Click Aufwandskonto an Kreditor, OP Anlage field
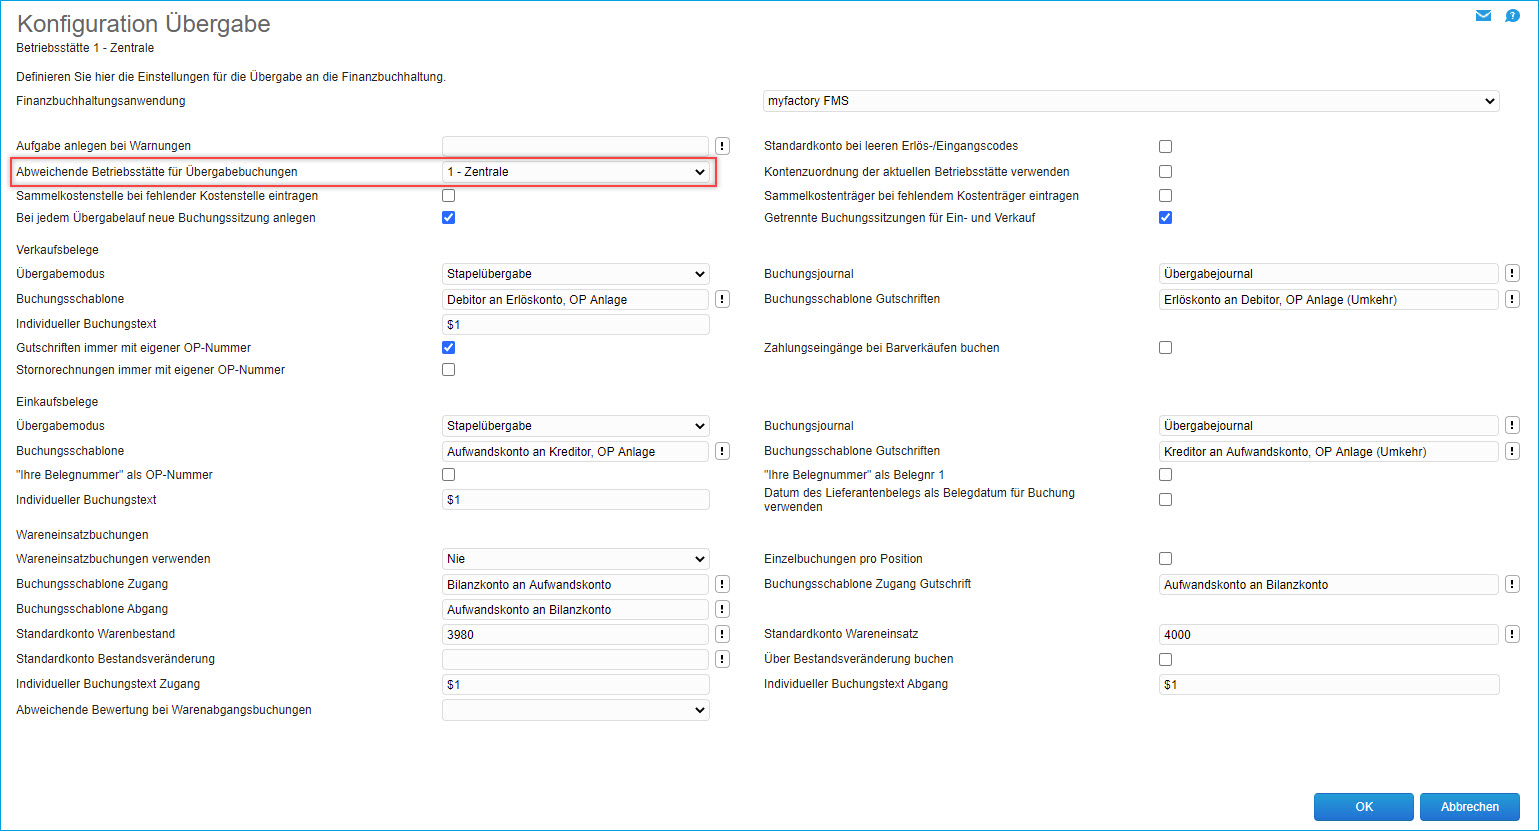Viewport: 1539px width, 831px height. (x=576, y=451)
